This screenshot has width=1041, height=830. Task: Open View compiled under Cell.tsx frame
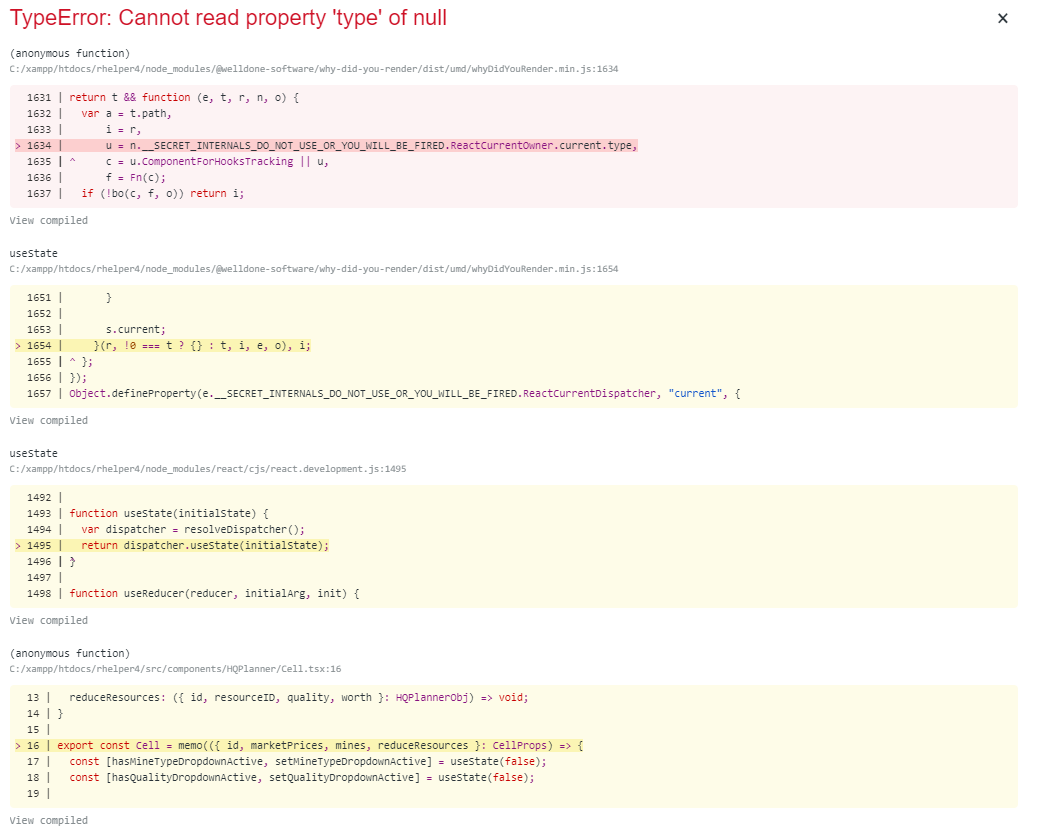tap(48, 820)
